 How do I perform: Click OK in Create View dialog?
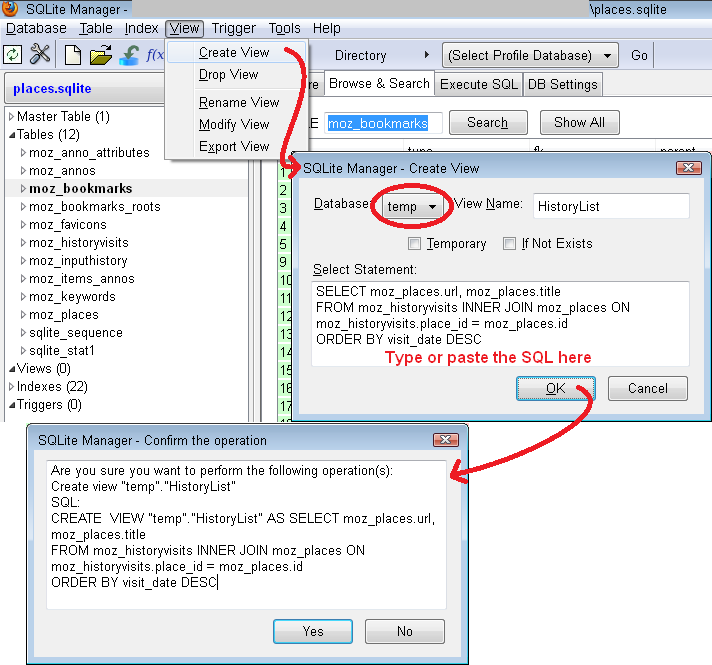555,389
